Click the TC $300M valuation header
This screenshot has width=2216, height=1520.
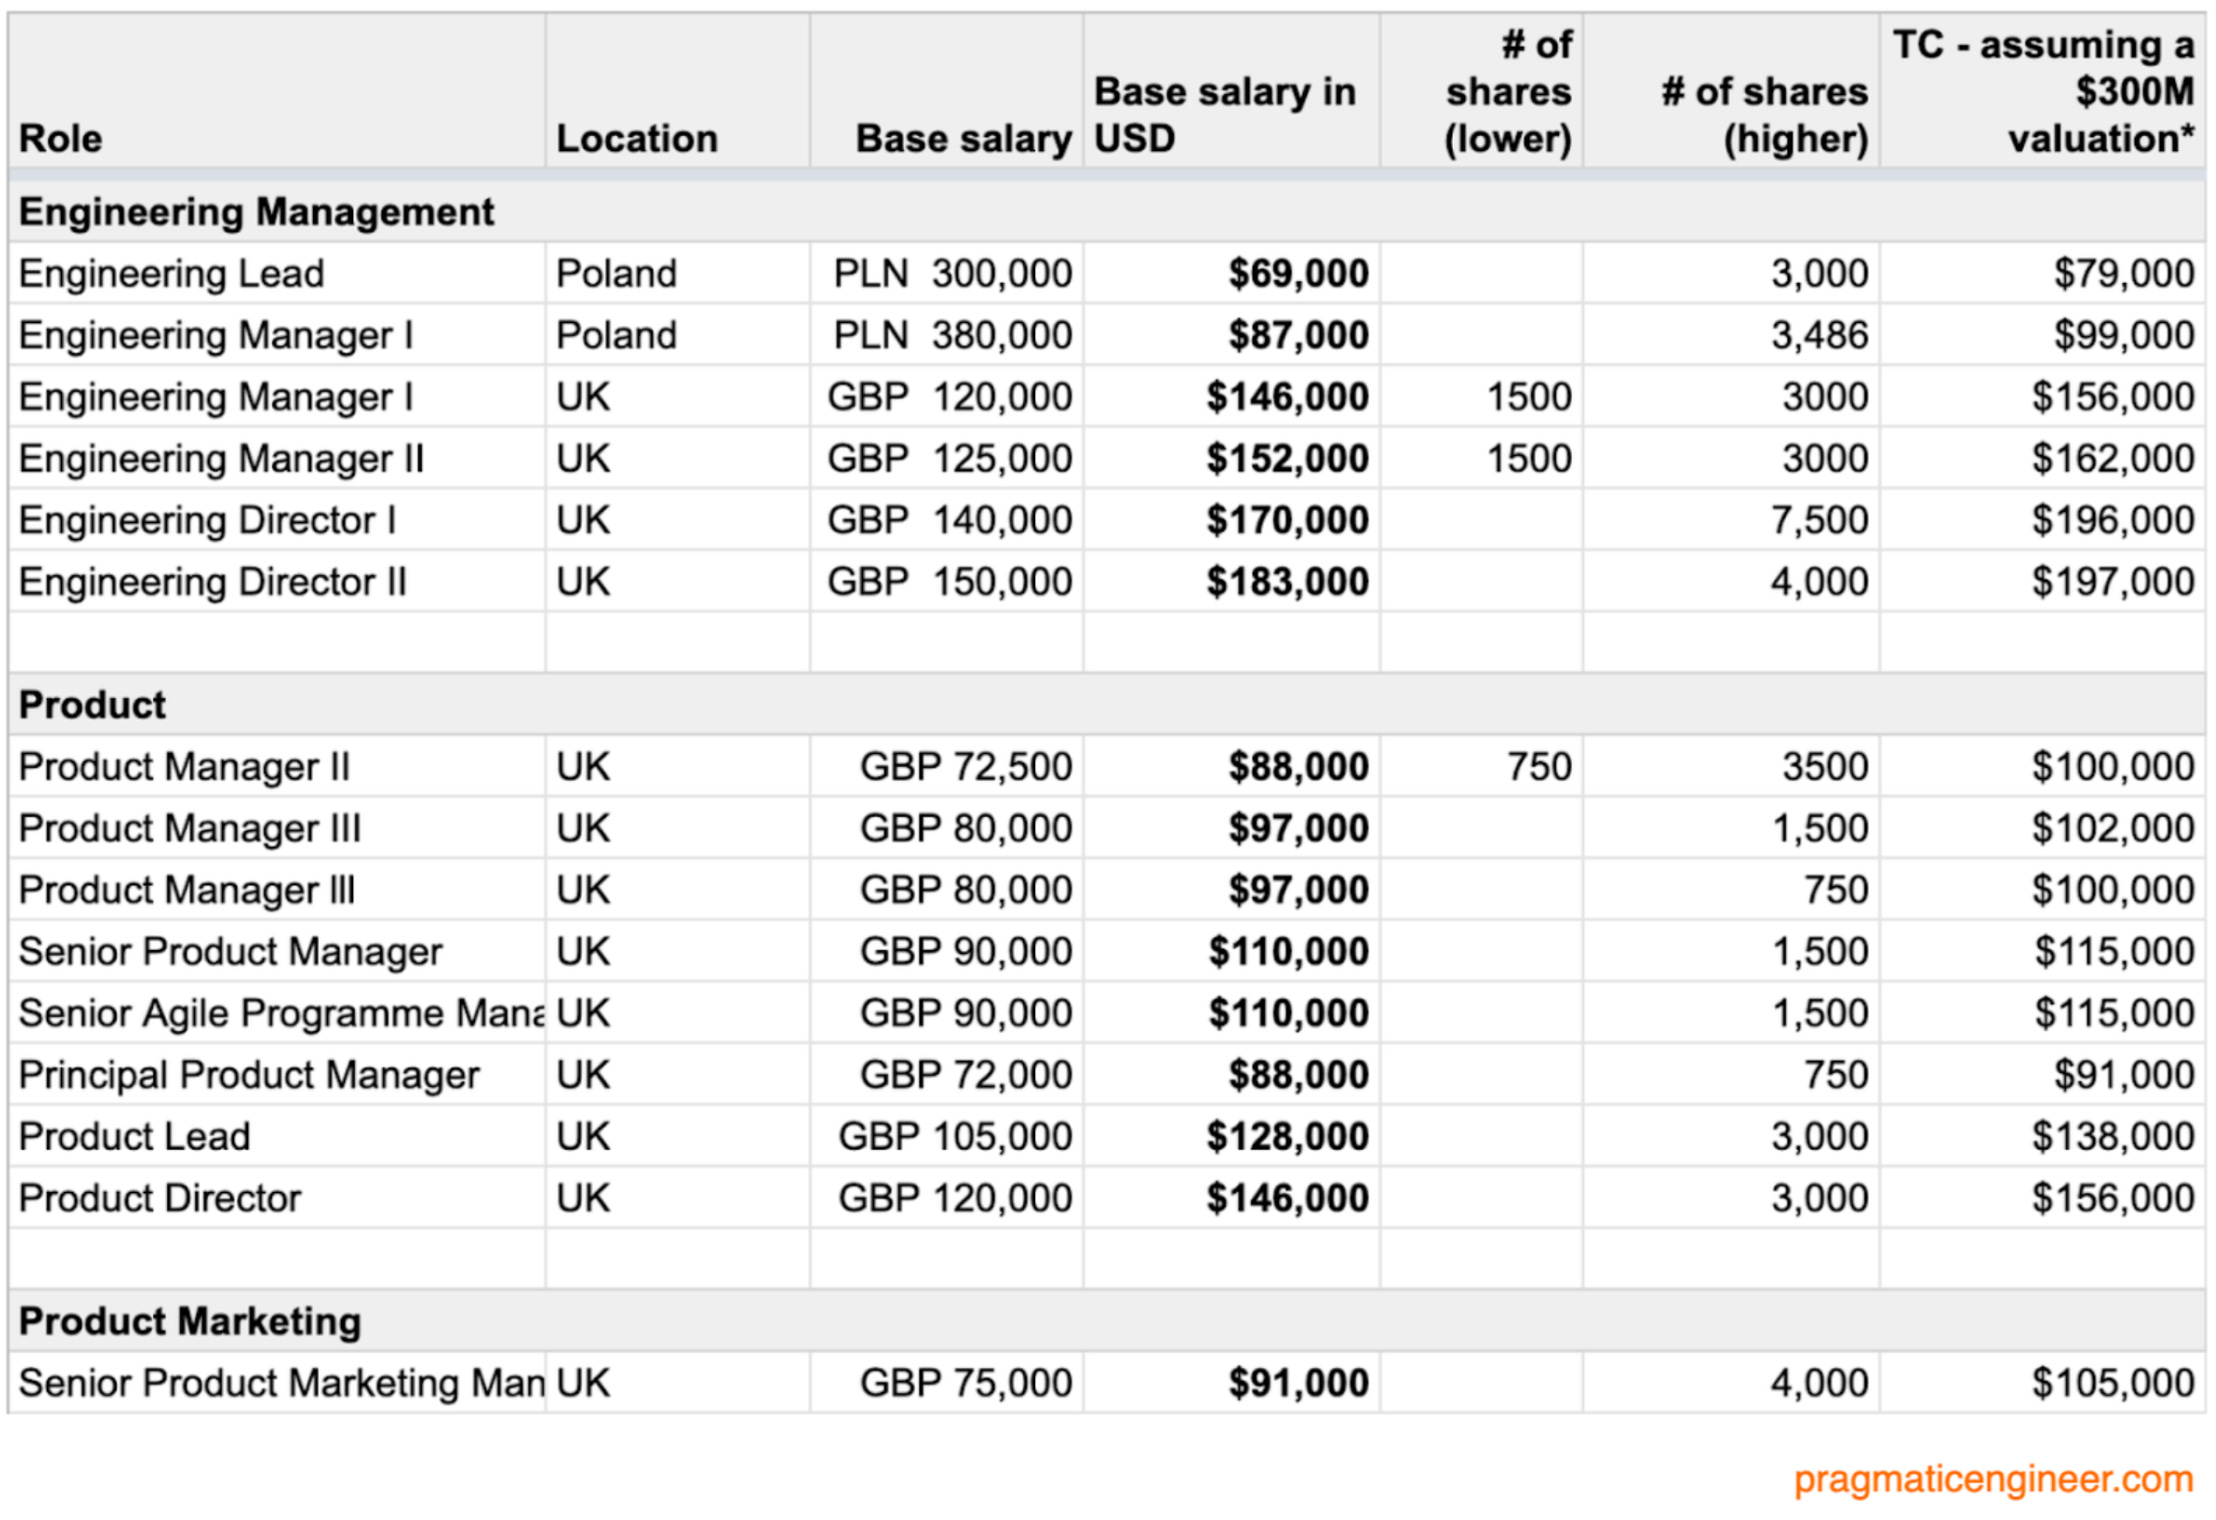pos(2043,92)
